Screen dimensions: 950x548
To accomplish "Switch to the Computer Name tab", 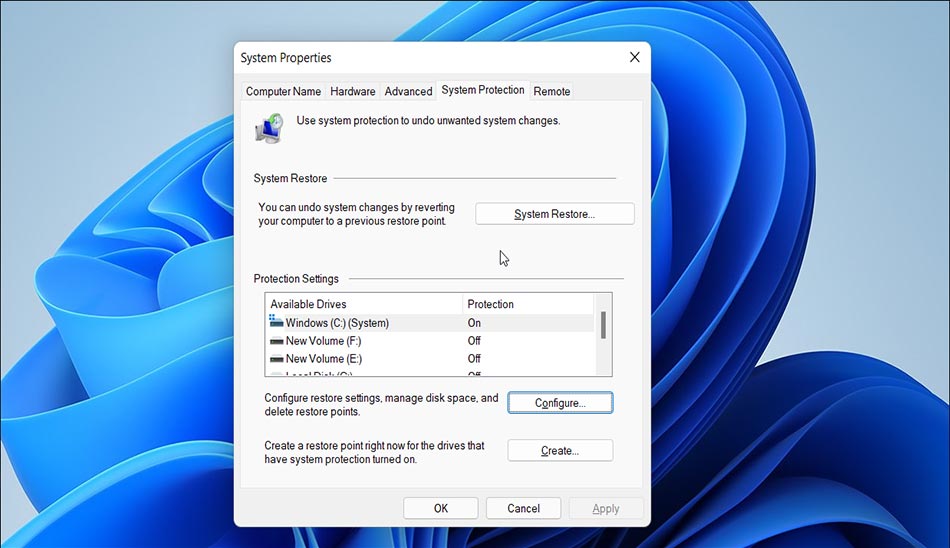I will tap(283, 91).
